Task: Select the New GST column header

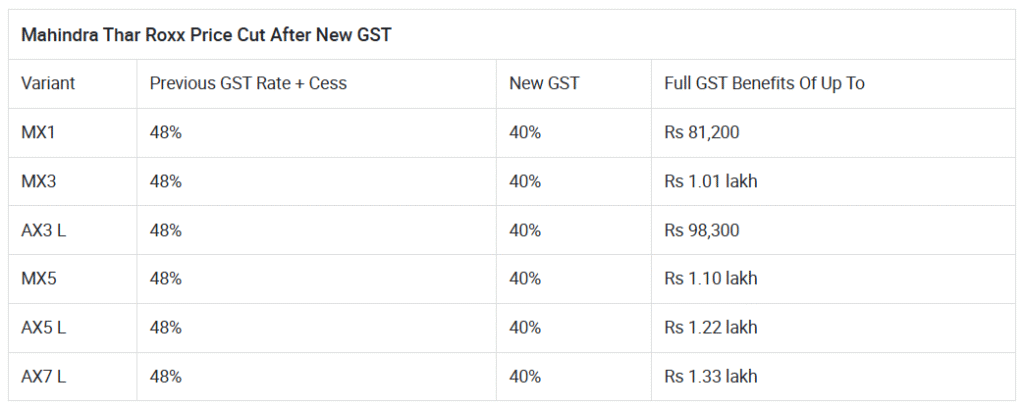Action: pos(544,84)
